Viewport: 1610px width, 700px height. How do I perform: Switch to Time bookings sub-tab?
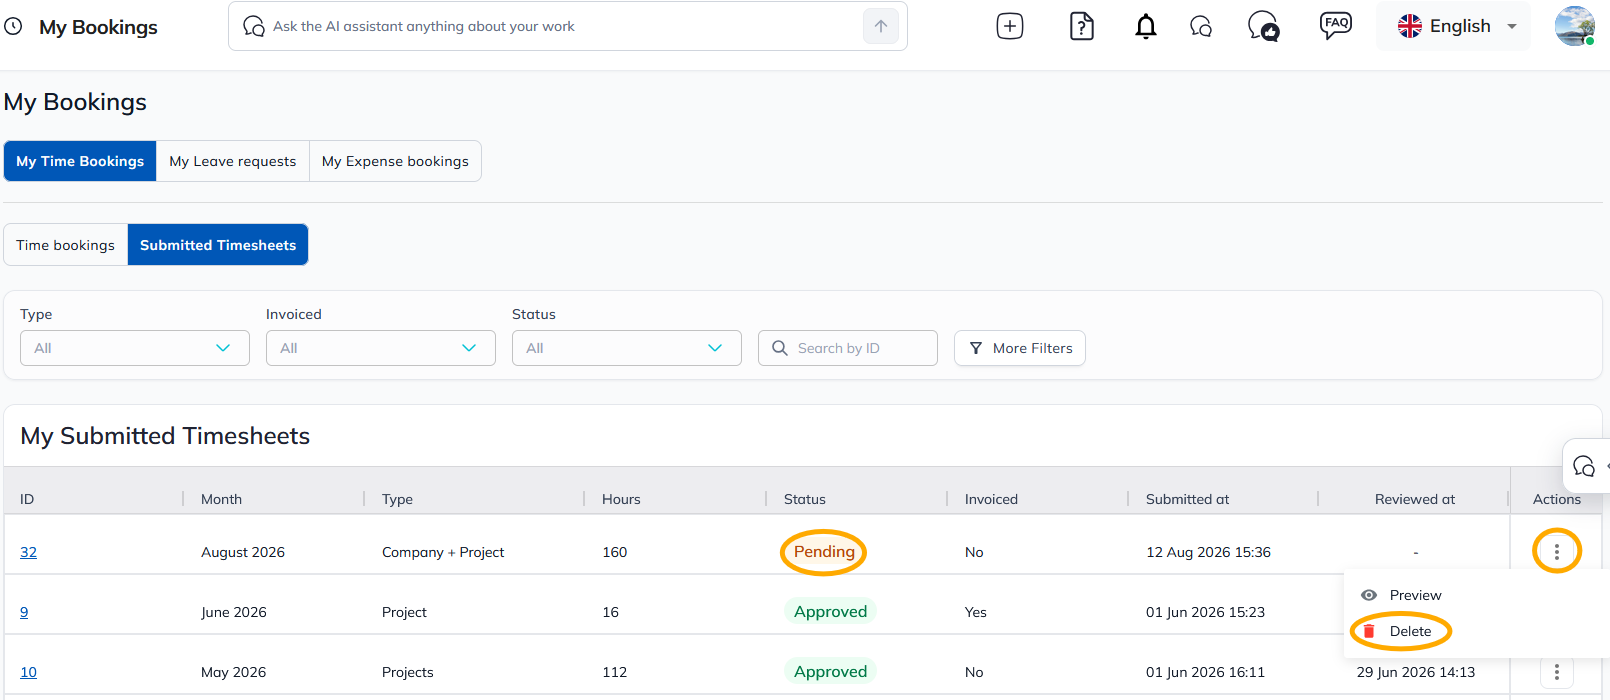[x=66, y=245]
